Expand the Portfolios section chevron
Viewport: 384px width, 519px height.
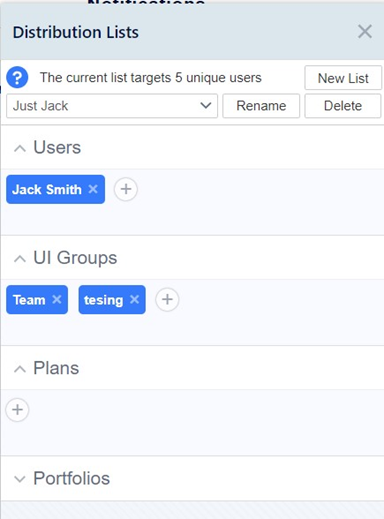click(20, 479)
